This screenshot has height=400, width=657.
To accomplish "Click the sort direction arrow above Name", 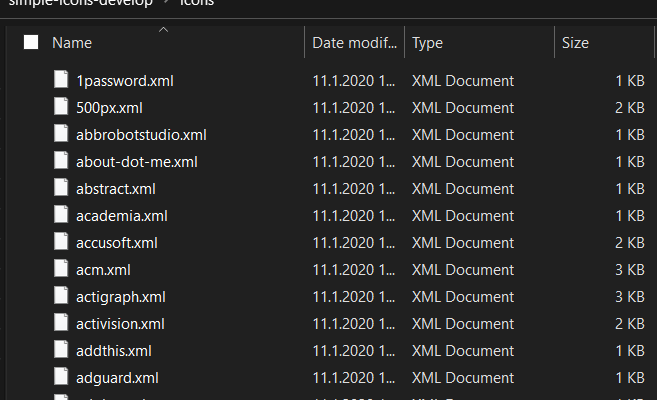I will [163, 30].
